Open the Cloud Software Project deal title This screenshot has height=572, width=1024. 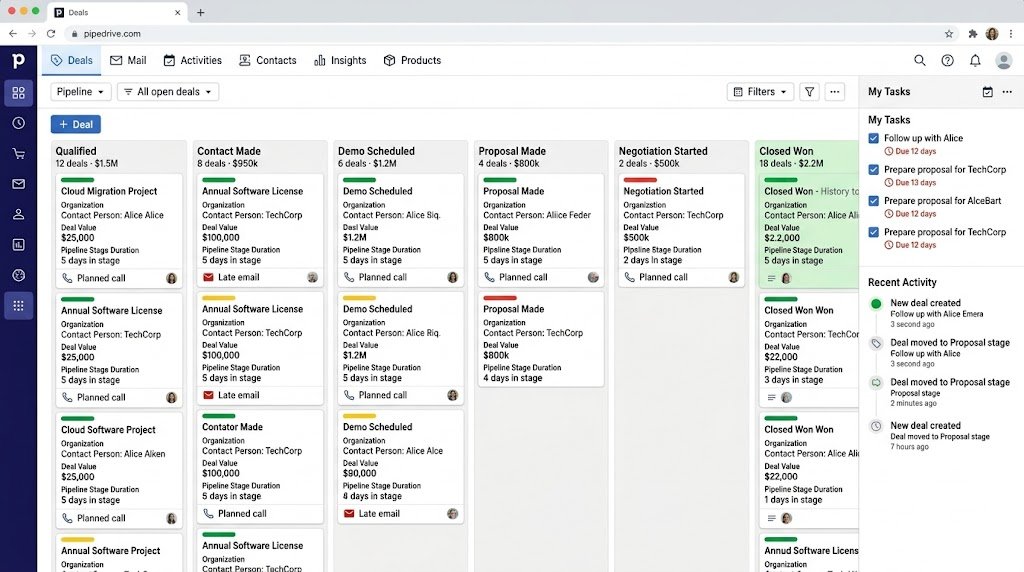(108, 430)
